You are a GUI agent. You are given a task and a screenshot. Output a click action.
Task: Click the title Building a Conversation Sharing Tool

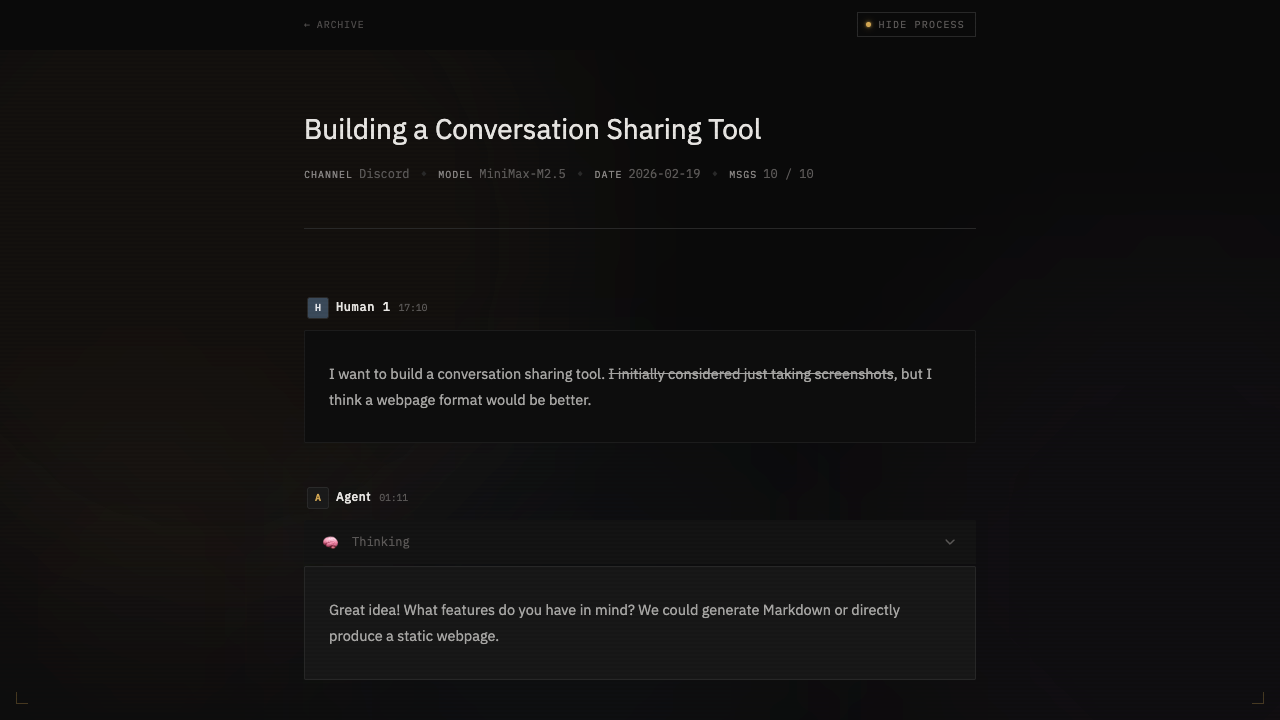(532, 129)
